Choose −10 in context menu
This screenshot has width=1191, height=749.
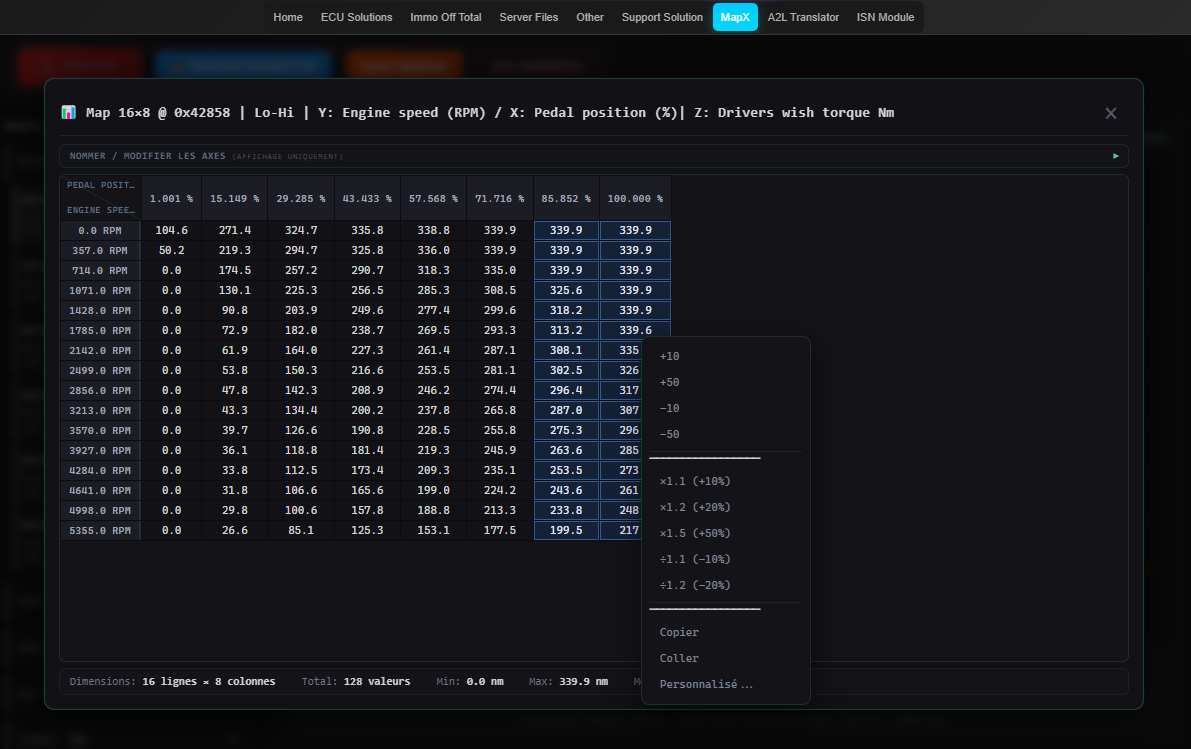(x=725, y=408)
